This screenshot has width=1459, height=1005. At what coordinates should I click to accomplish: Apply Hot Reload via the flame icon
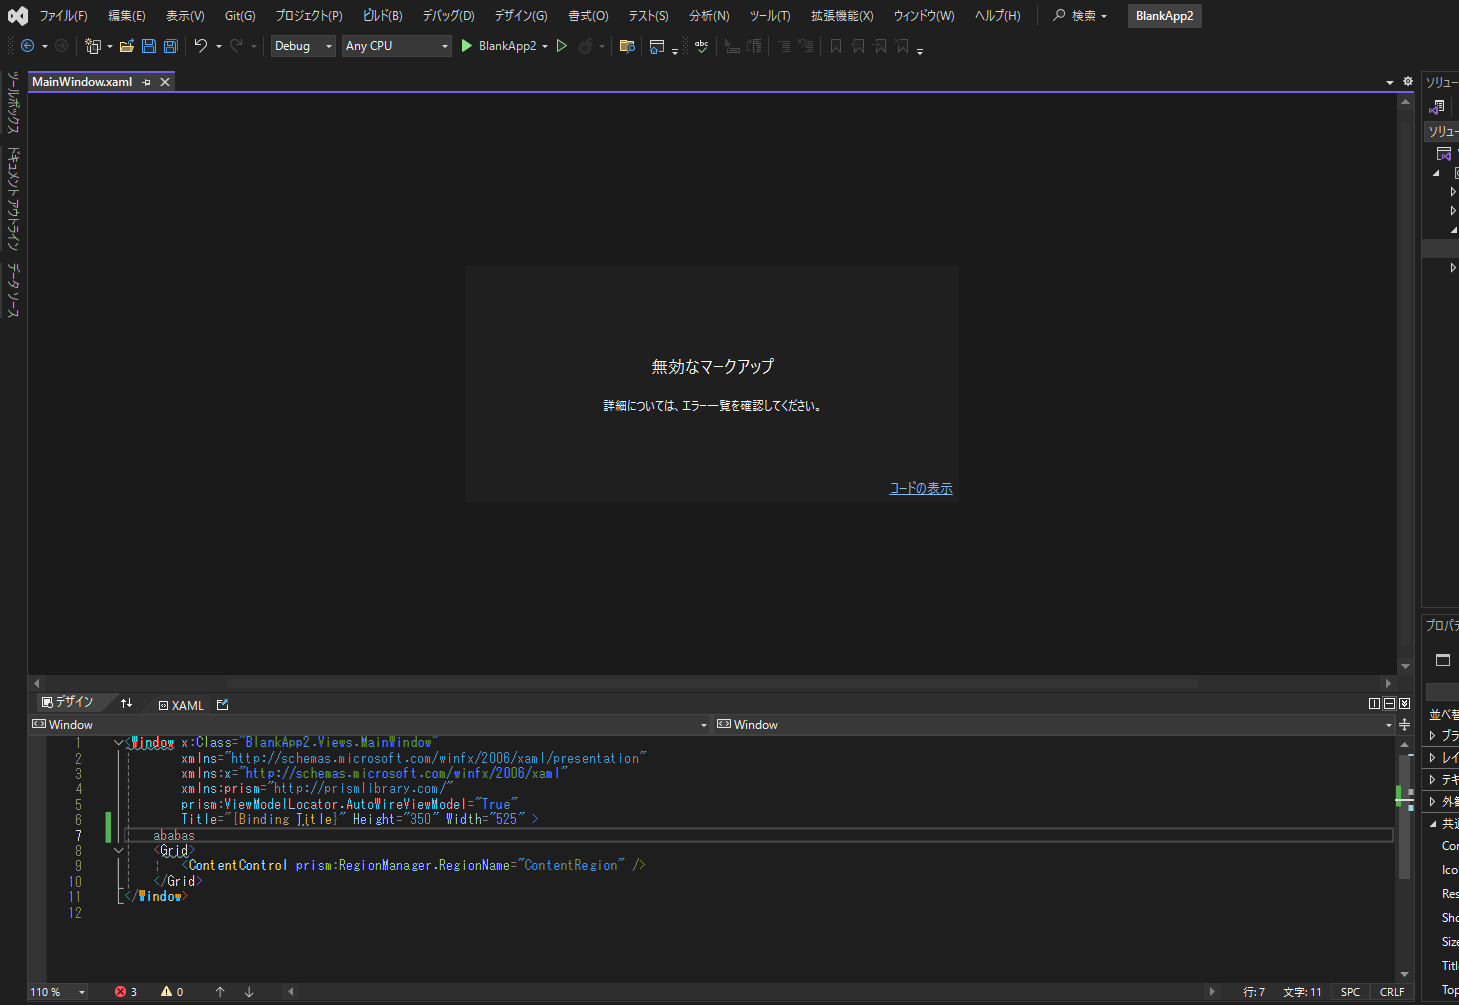pyautogui.click(x=585, y=45)
